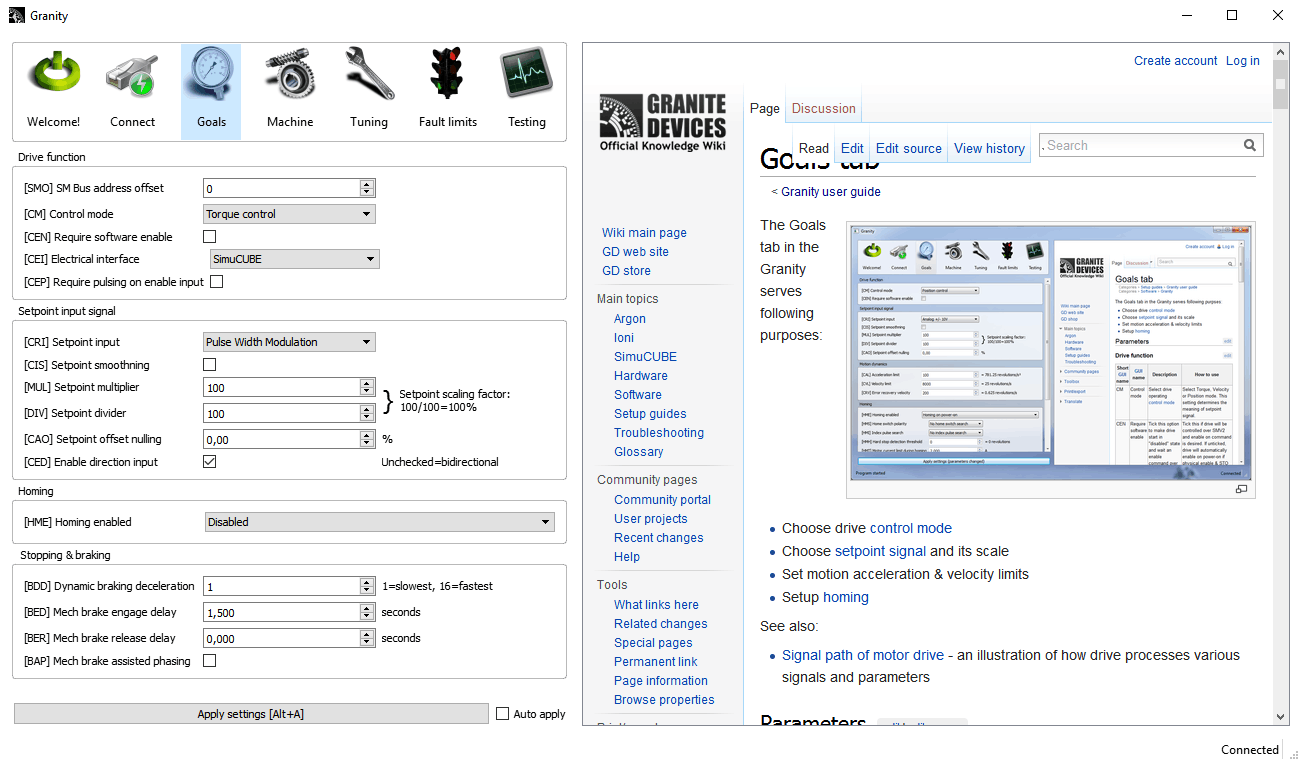Click the thumbnail enlarge icon
Screen dimensions: 1302x762
(x=1241, y=489)
